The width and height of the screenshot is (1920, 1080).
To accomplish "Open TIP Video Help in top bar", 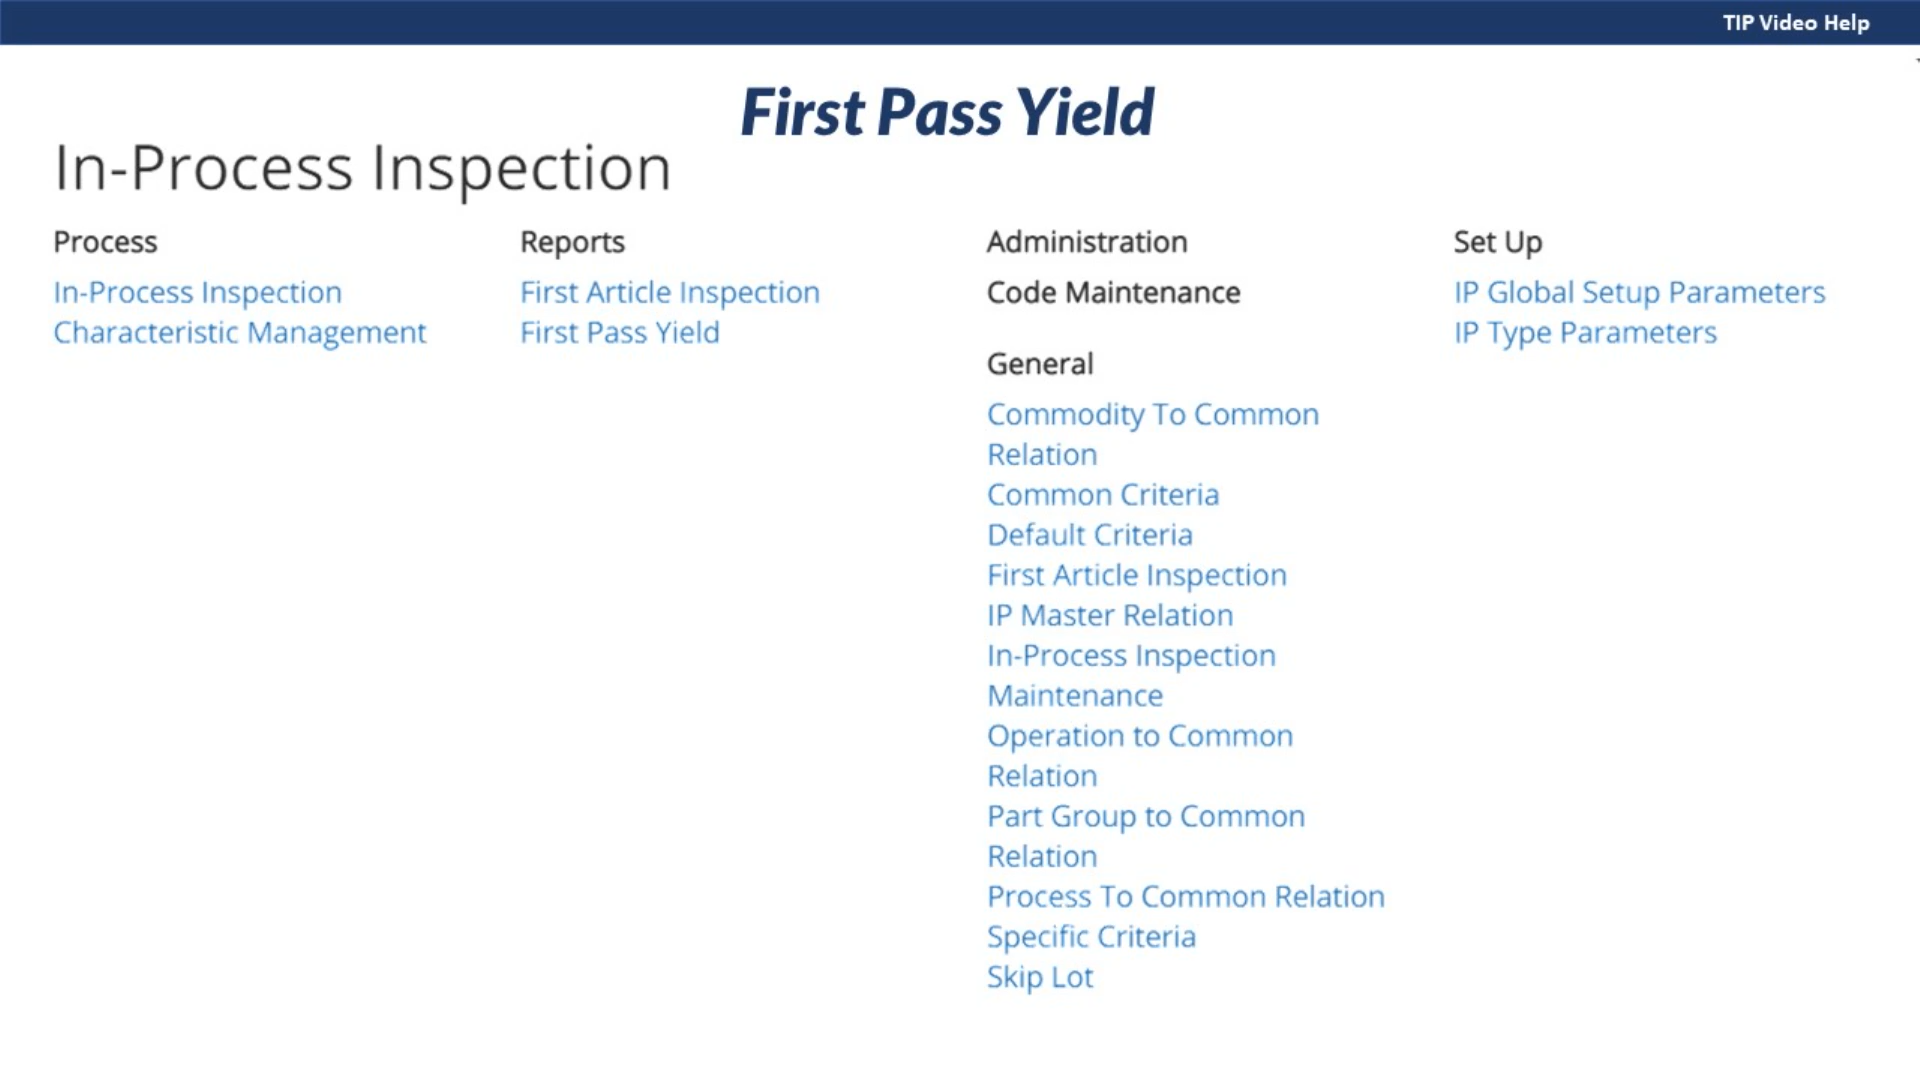I will pos(1795,22).
